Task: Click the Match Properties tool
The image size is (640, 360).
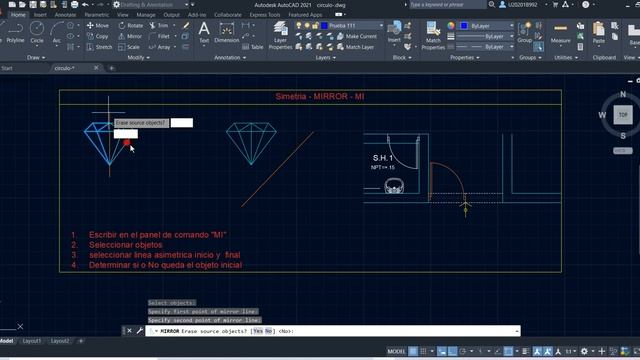Action: click(x=433, y=36)
